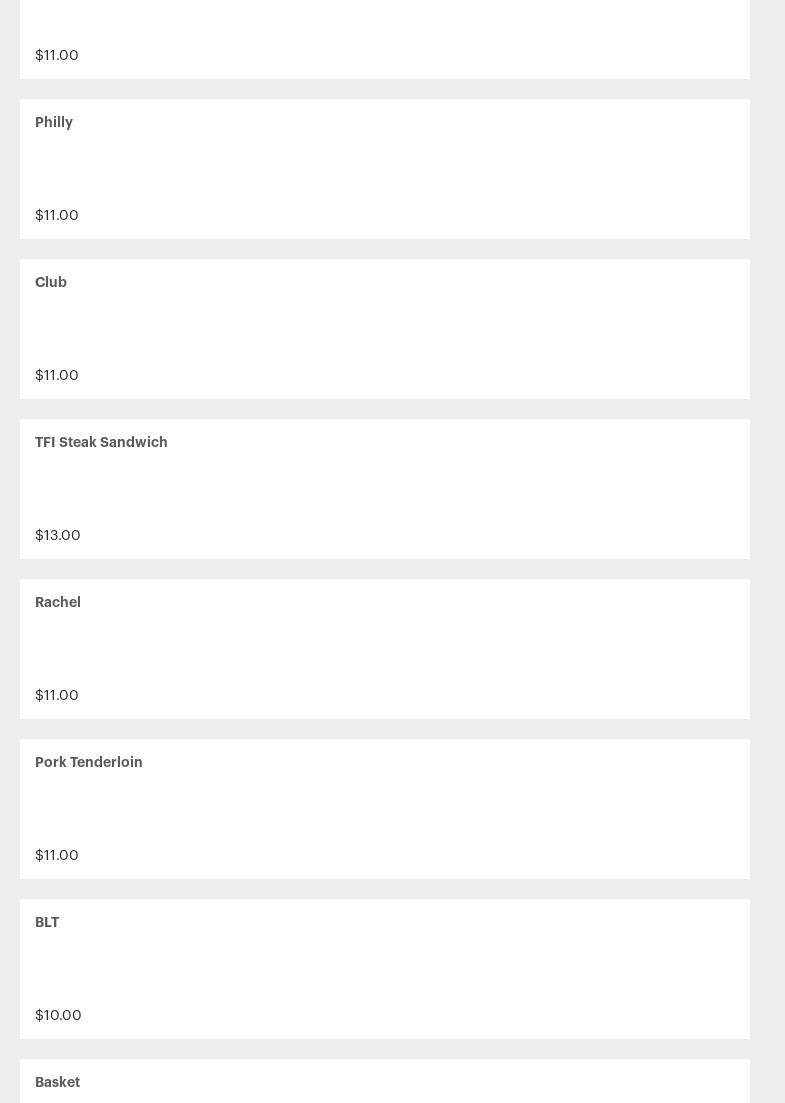Click the Philly menu item title
The width and height of the screenshot is (785, 1103).
pos(54,122)
